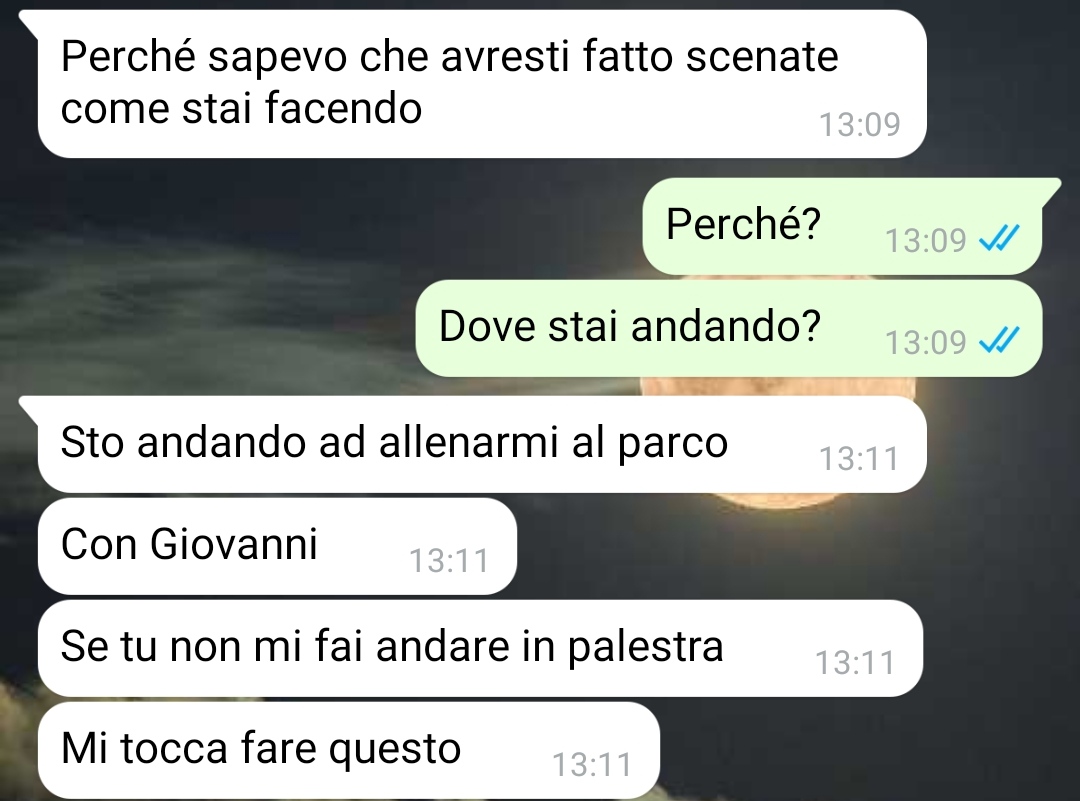Screen dimensions: 1080x801
Task: Tap the blue double ticks on "Dove stai andando?"
Action: pos(999,340)
